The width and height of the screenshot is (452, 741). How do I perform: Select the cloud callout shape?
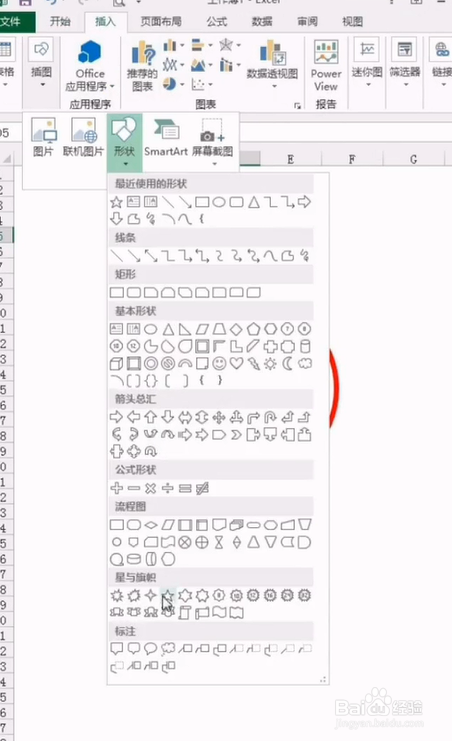(168, 648)
